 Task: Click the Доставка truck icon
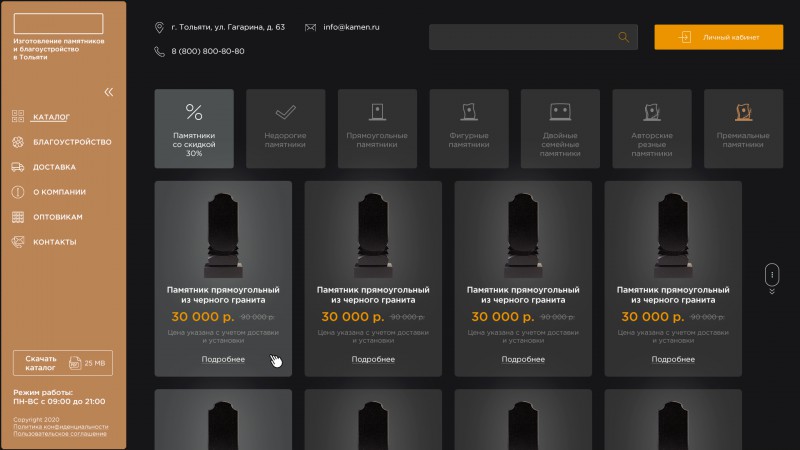(x=18, y=167)
